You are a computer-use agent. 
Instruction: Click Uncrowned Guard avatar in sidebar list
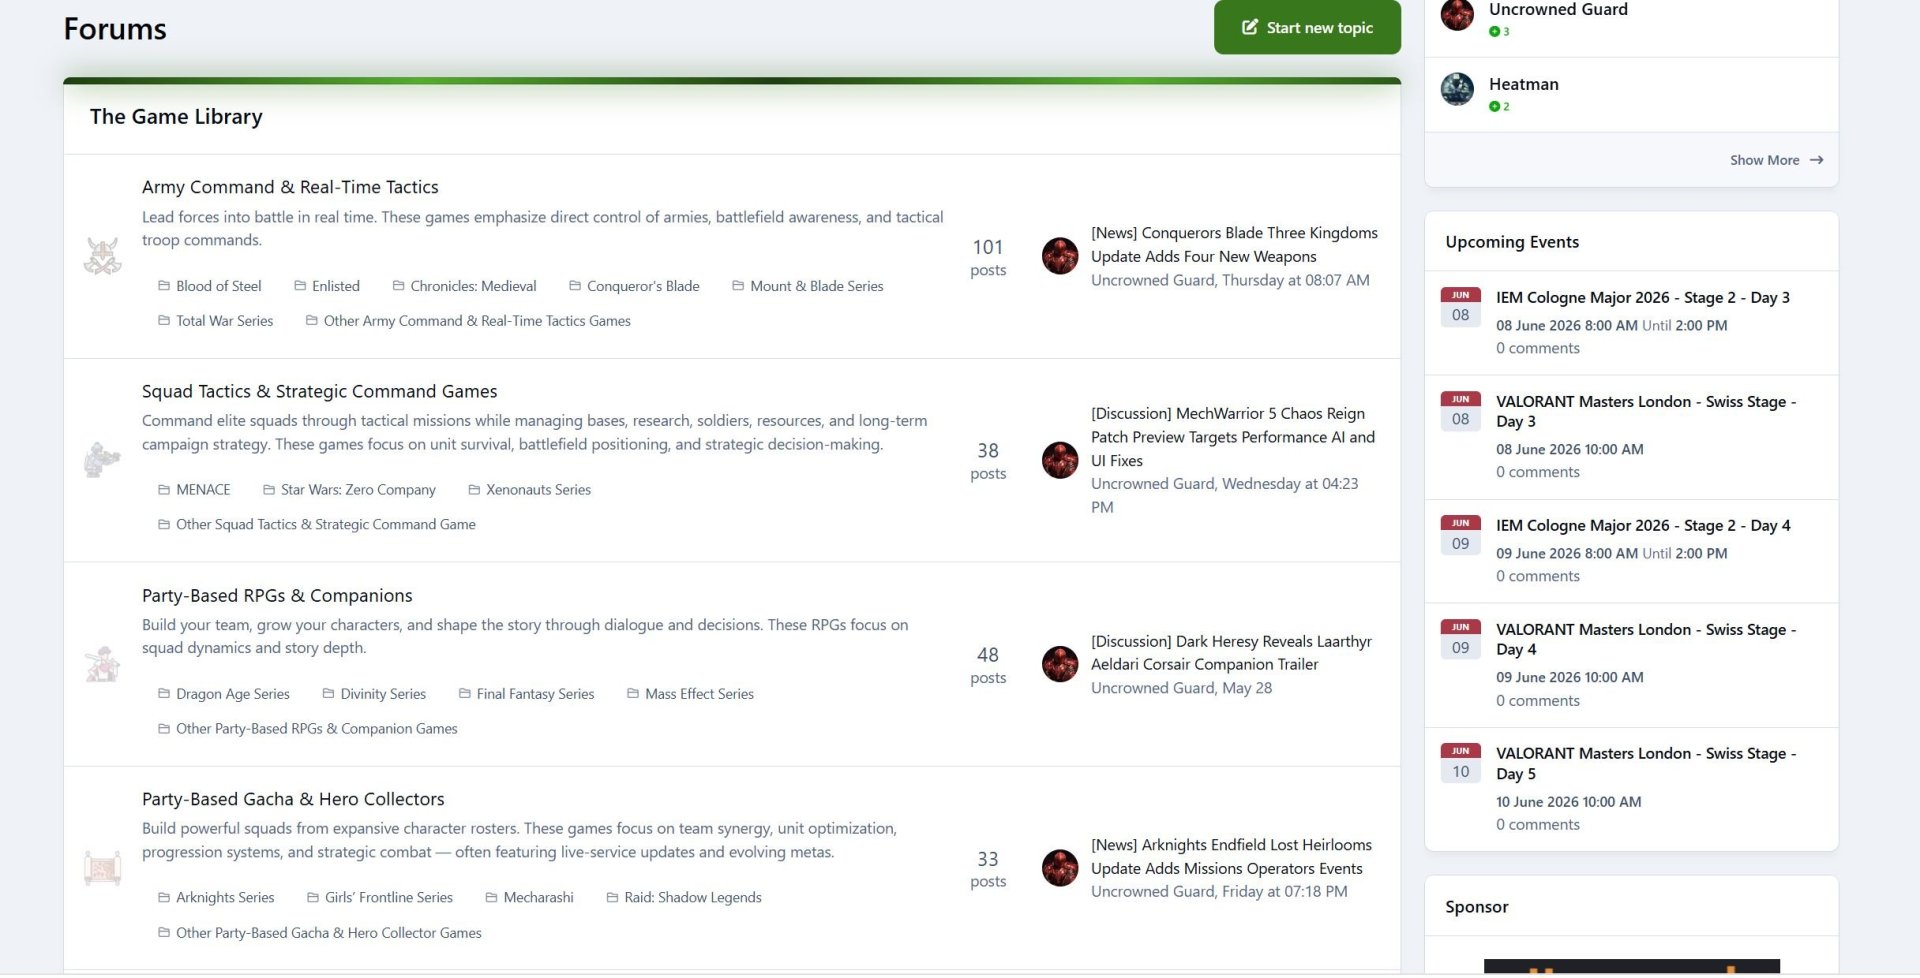point(1457,14)
